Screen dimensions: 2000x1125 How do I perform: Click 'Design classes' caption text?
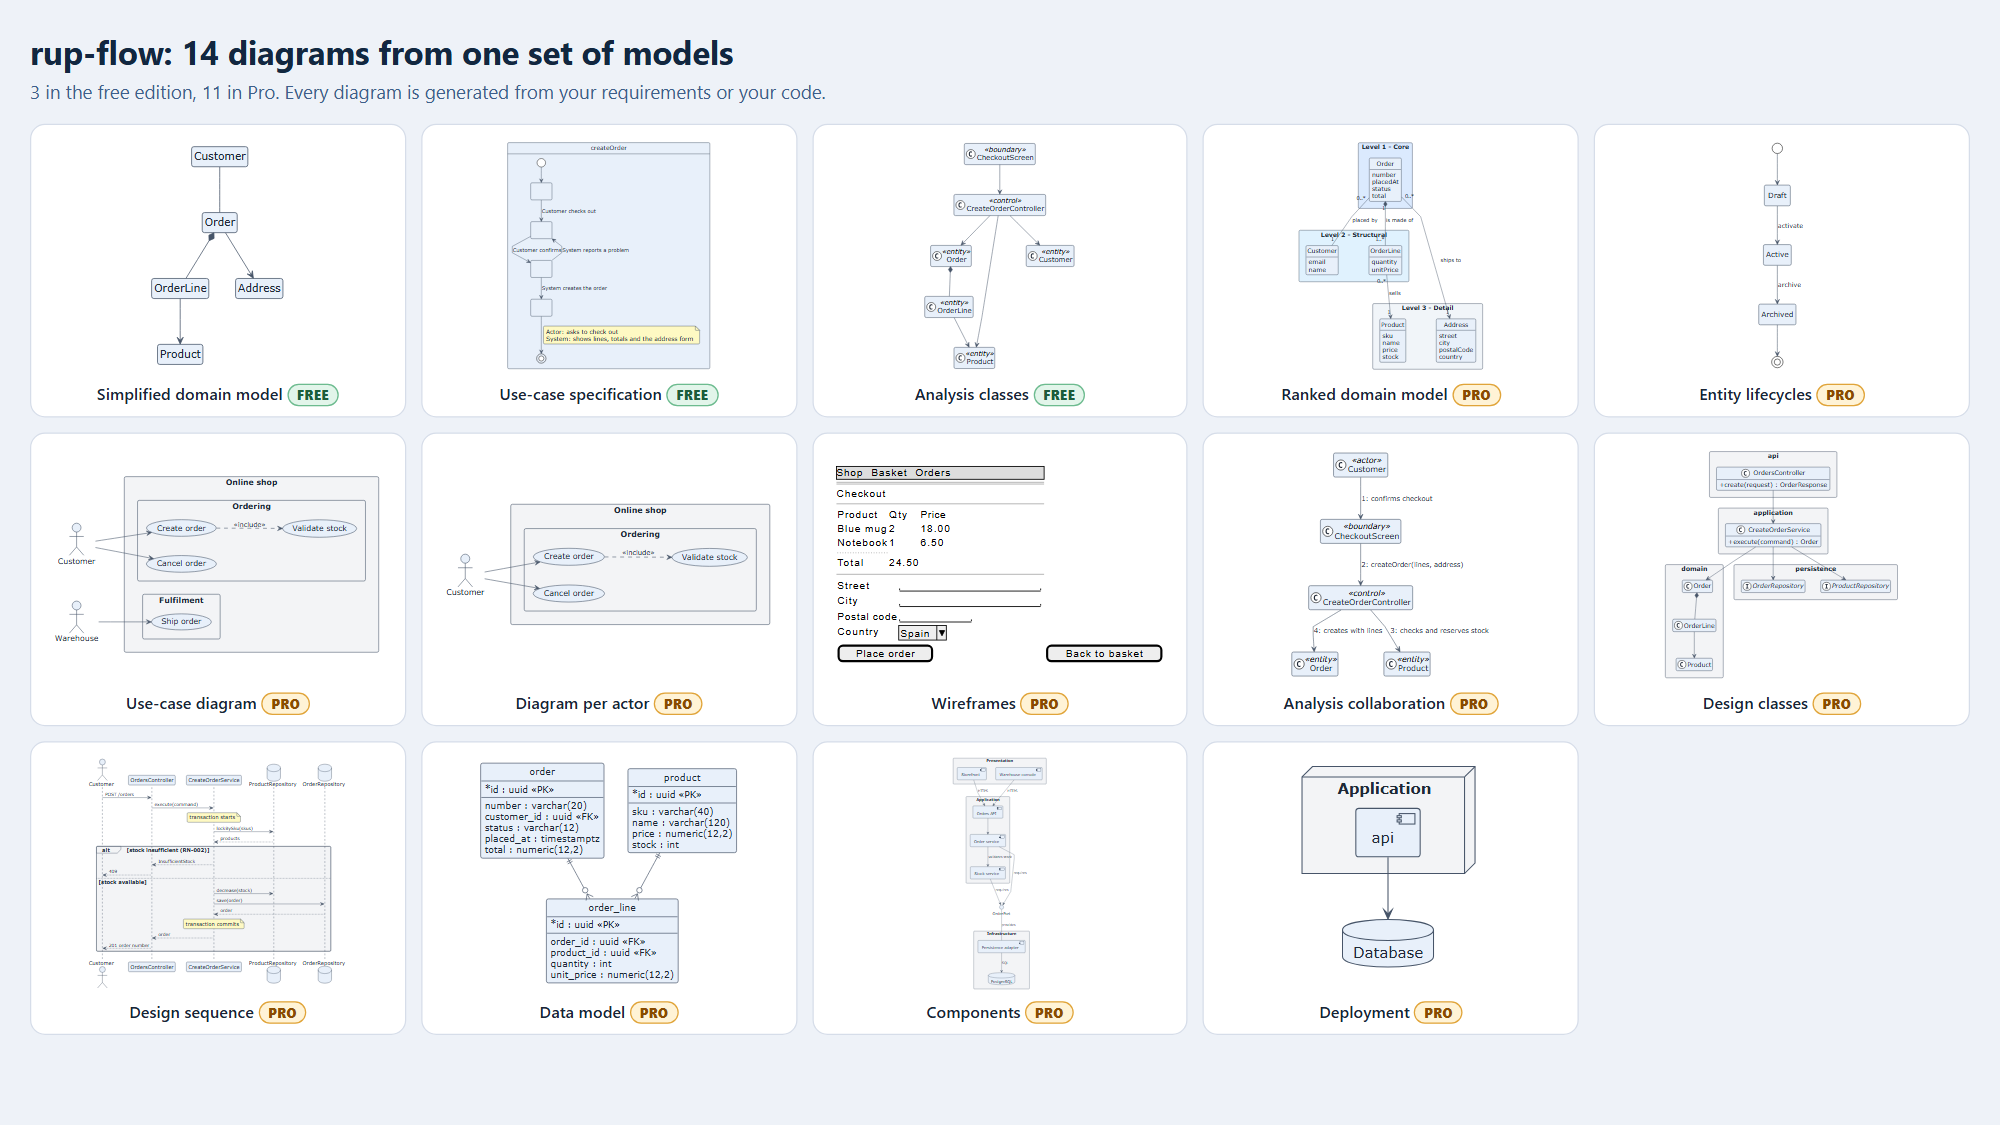tap(1755, 704)
